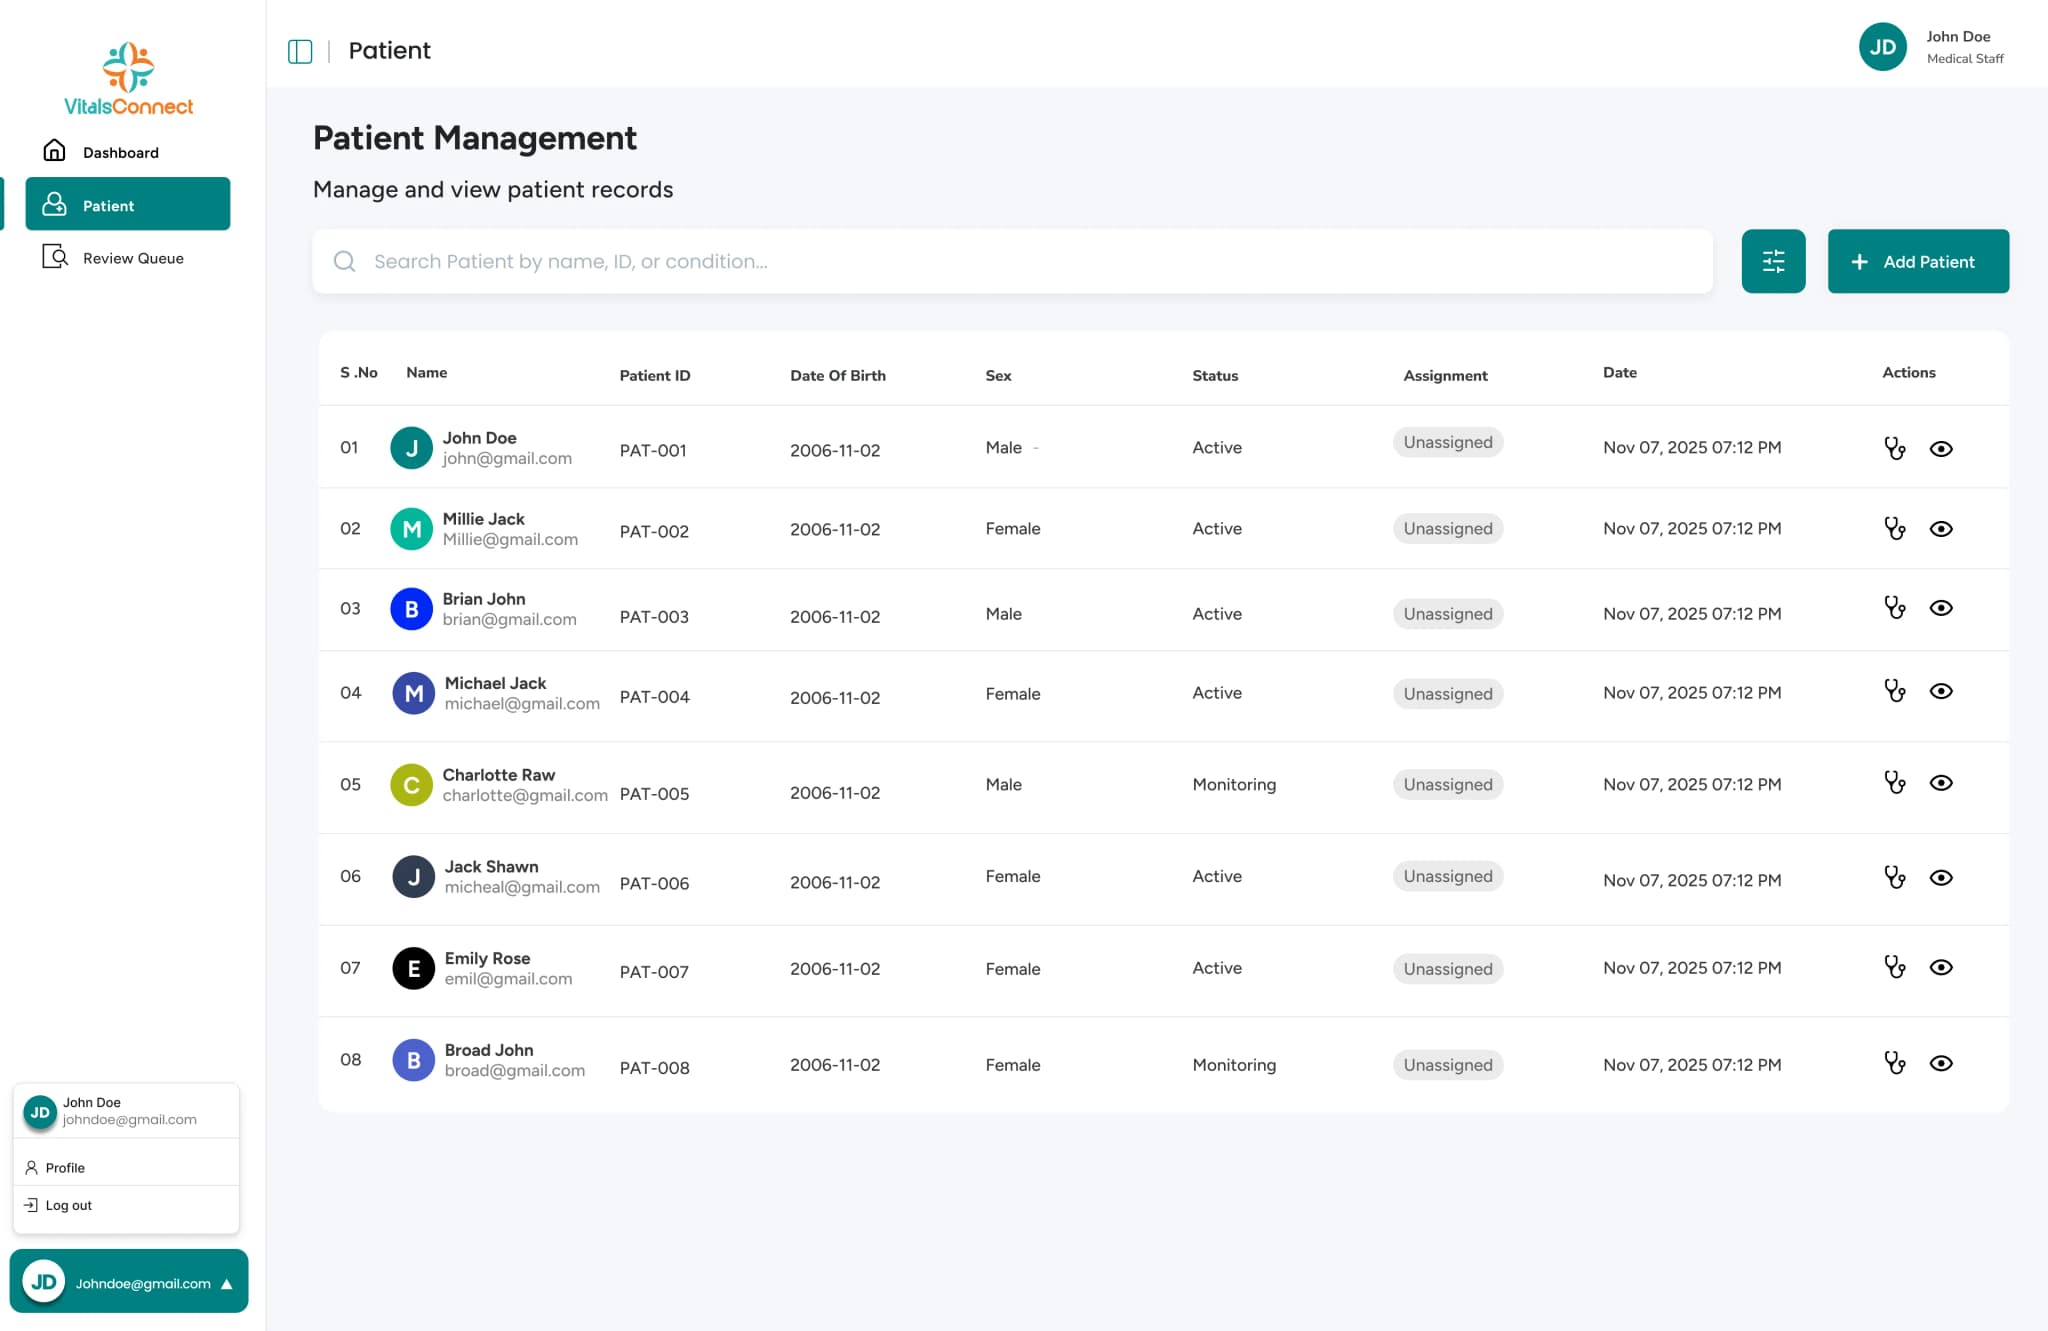Screen dimensions: 2048x1331
Task: View John Doe's record via eye icon
Action: point(1940,449)
